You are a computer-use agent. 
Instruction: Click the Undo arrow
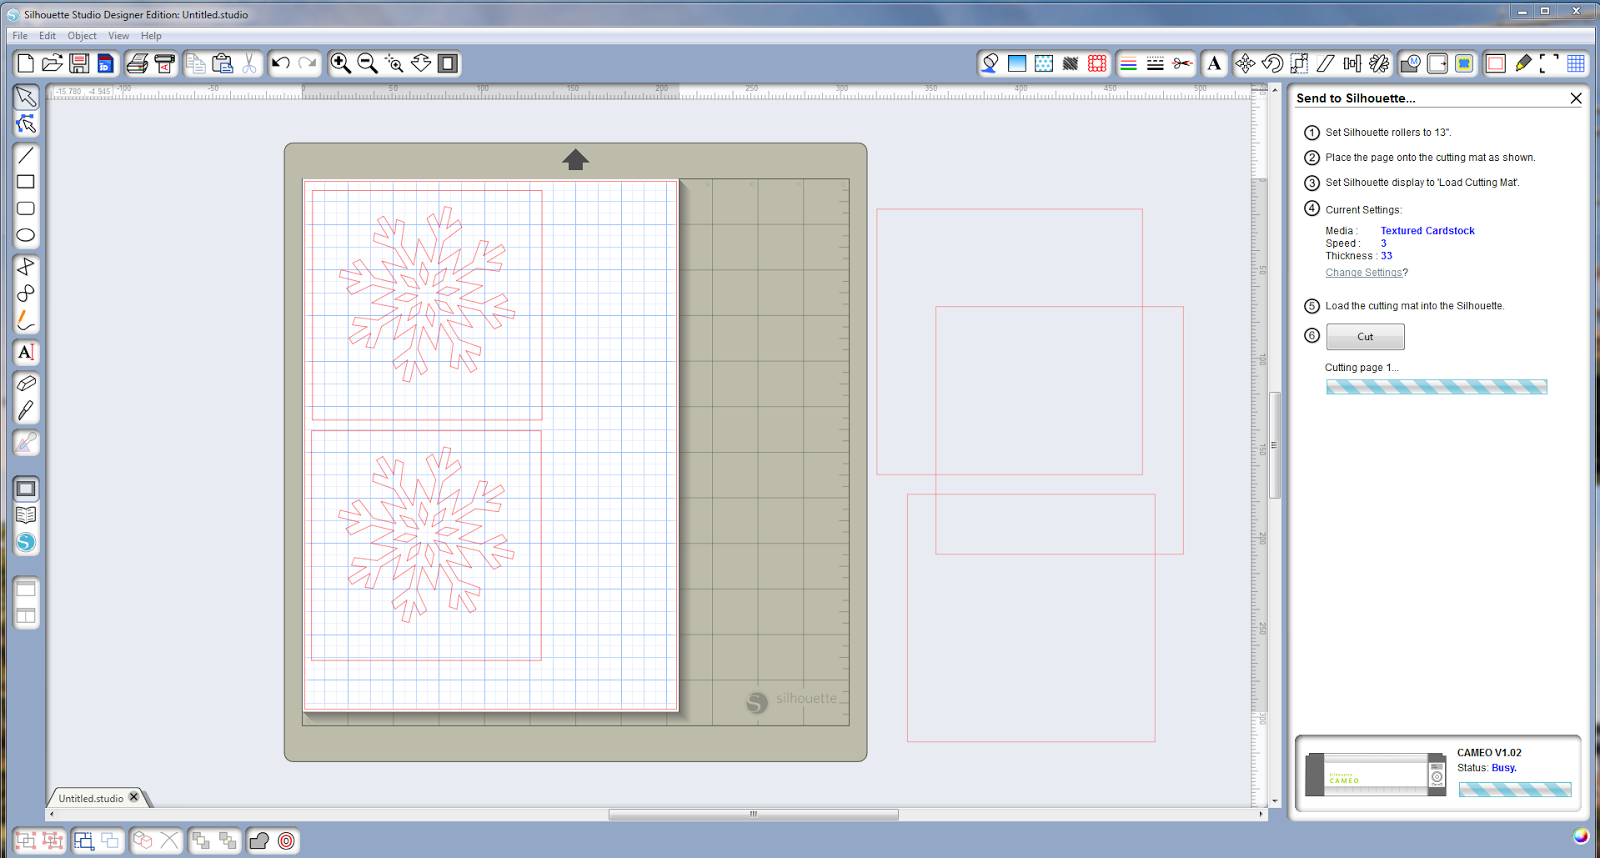pos(281,63)
